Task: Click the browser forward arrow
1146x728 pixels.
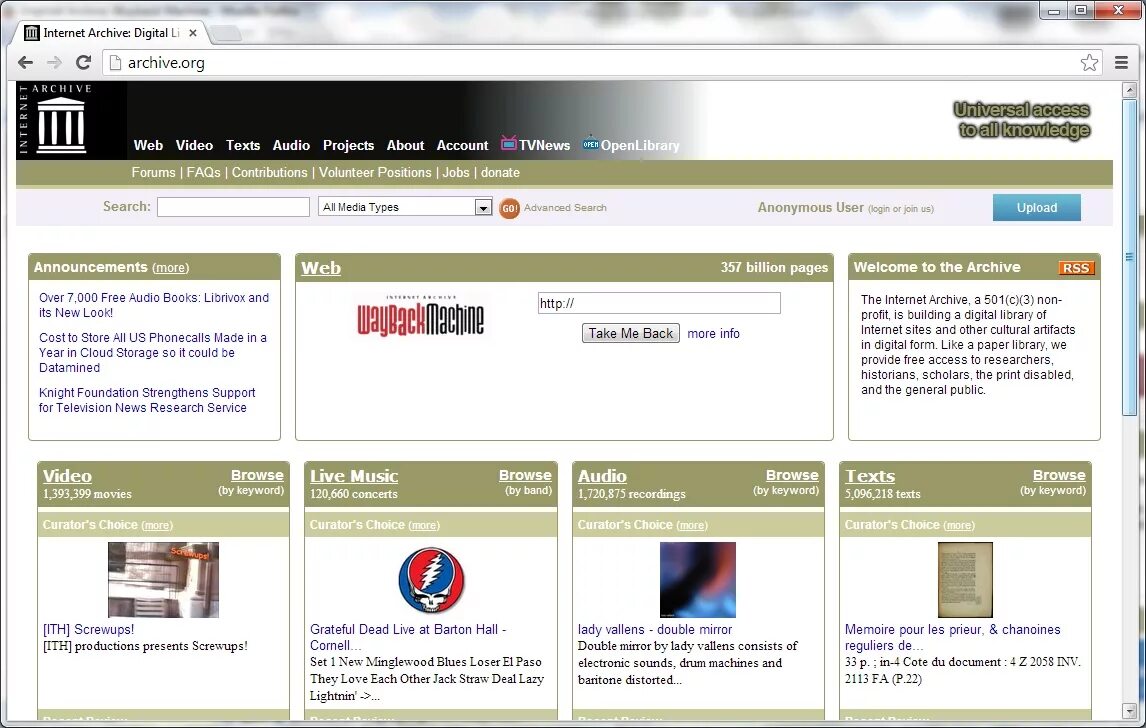Action: 54,63
